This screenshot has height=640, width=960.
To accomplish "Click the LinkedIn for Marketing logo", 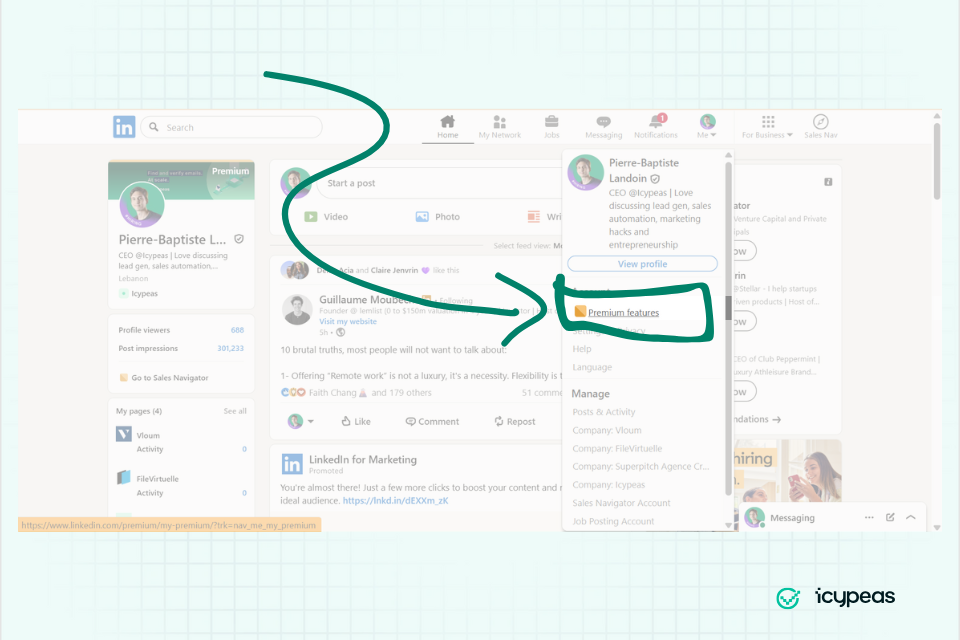I will tap(292, 464).
